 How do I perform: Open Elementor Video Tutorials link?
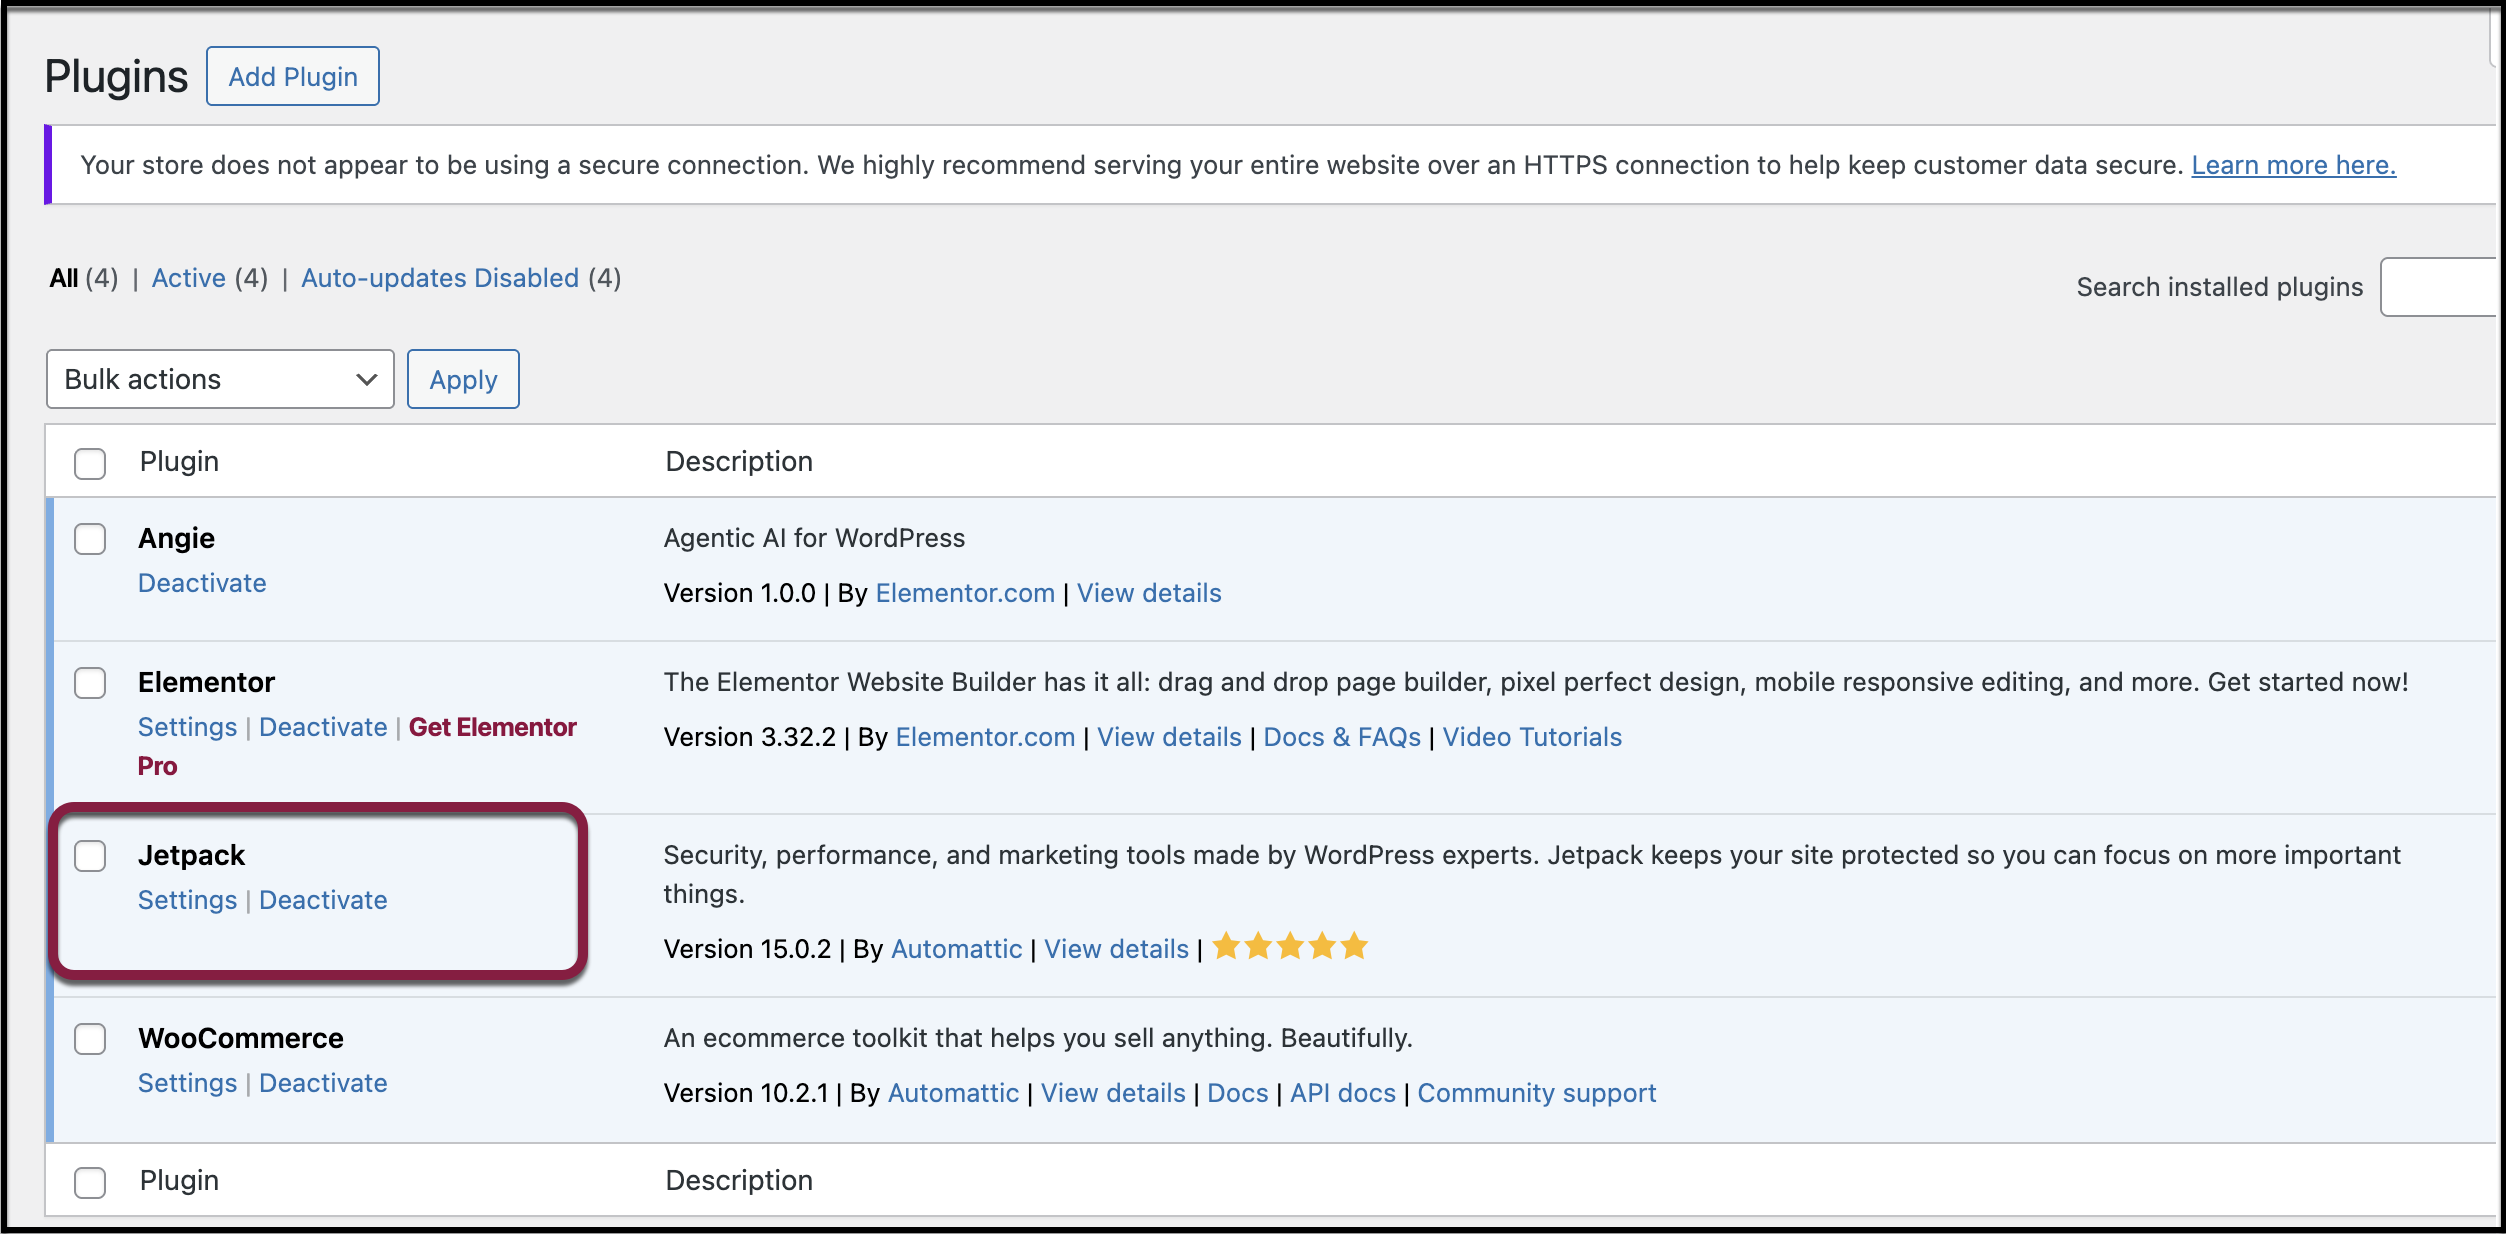(x=1531, y=737)
